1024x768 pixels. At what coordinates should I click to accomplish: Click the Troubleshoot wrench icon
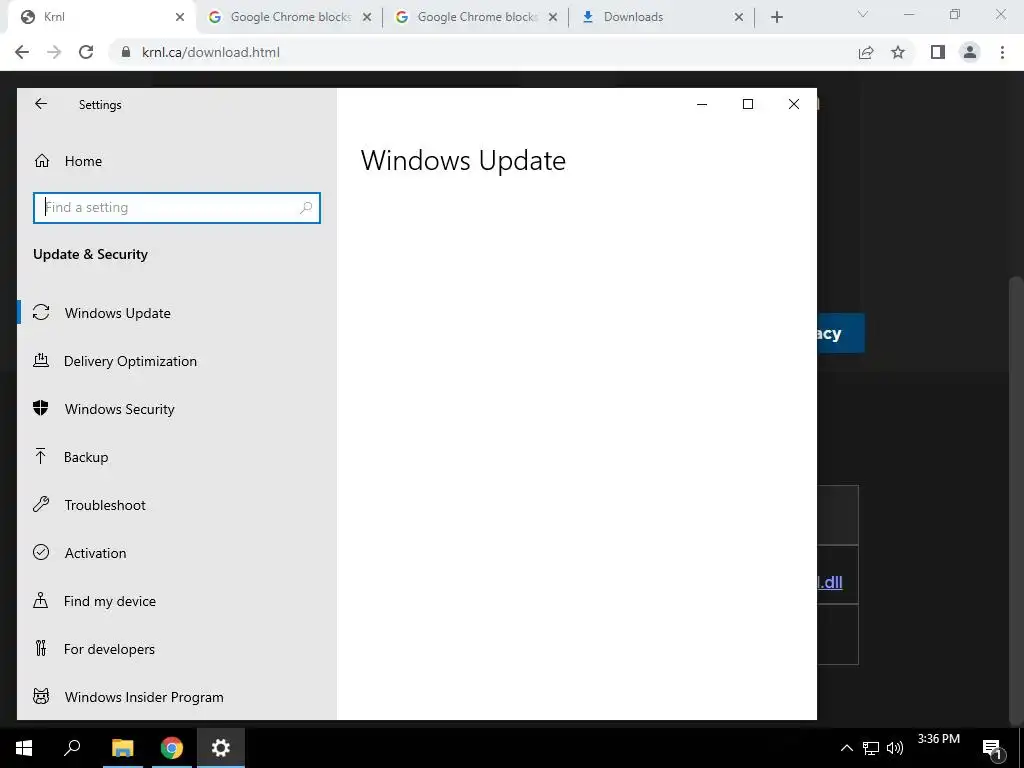click(41, 504)
